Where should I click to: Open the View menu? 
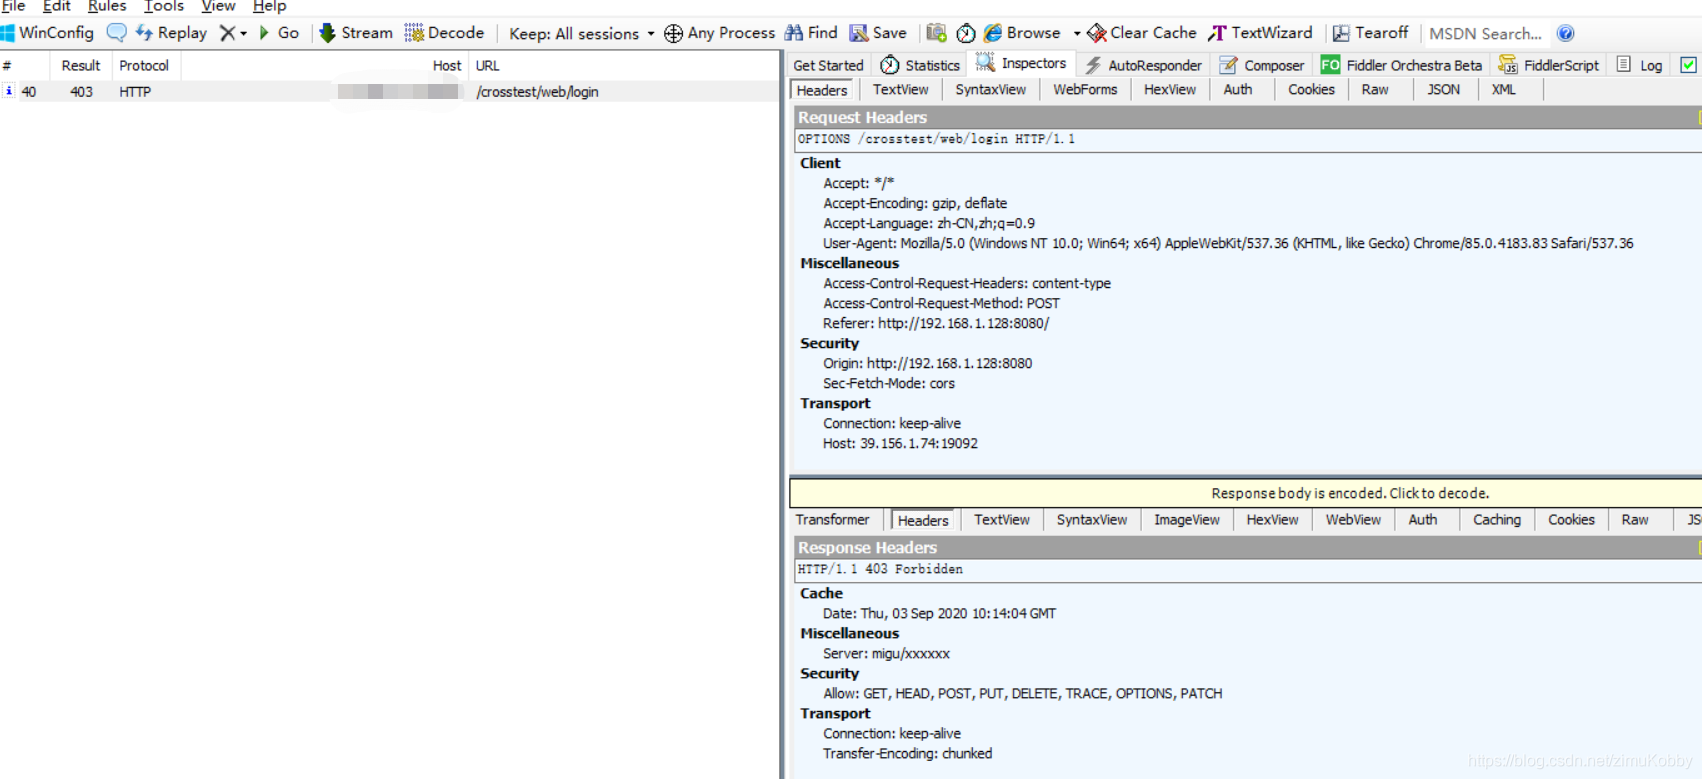tap(218, 6)
